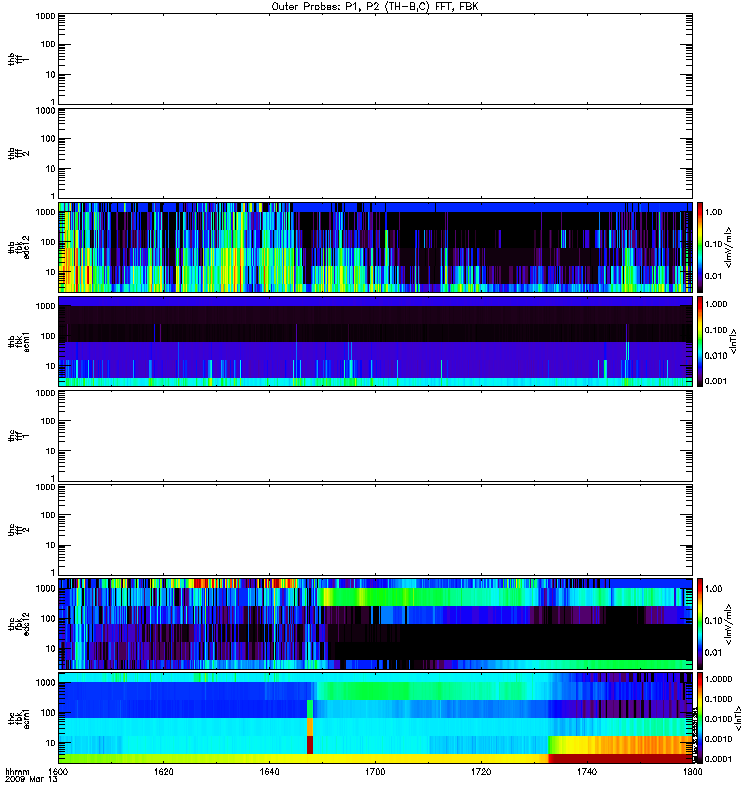
Task: Click the <|nT|> unit label beside thc scm1
Action: (x=737, y=718)
